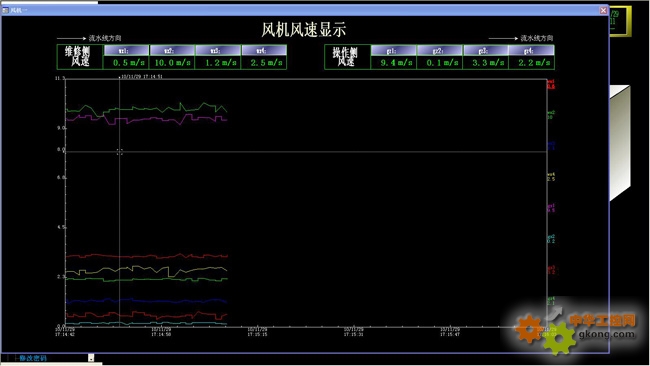Click the 操作侧风速 label box
Viewport: 650px width, 366px height.
tap(347, 57)
